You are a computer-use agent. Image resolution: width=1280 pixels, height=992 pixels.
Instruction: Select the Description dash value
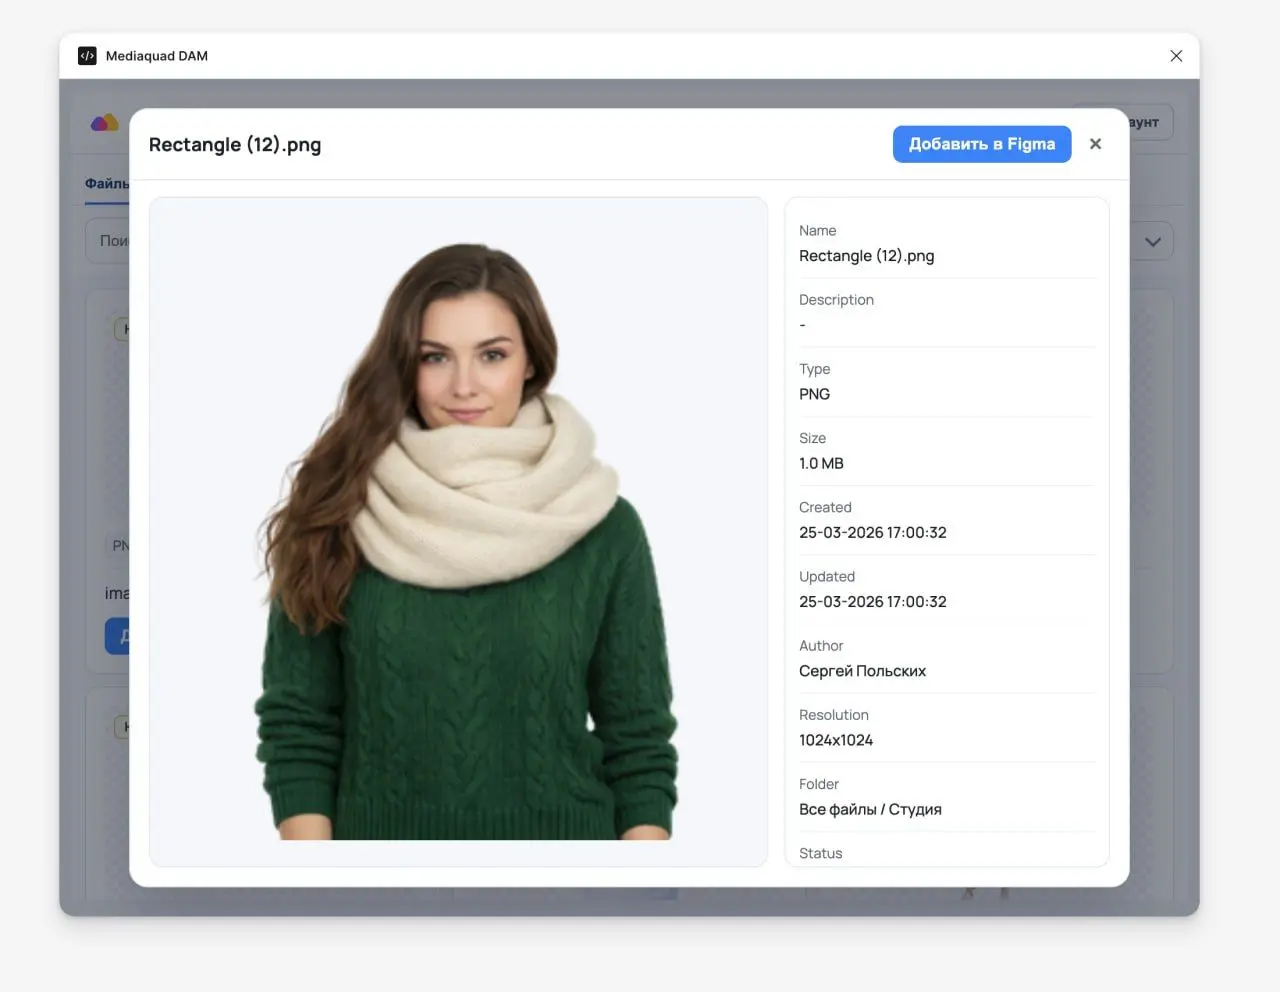(x=802, y=325)
